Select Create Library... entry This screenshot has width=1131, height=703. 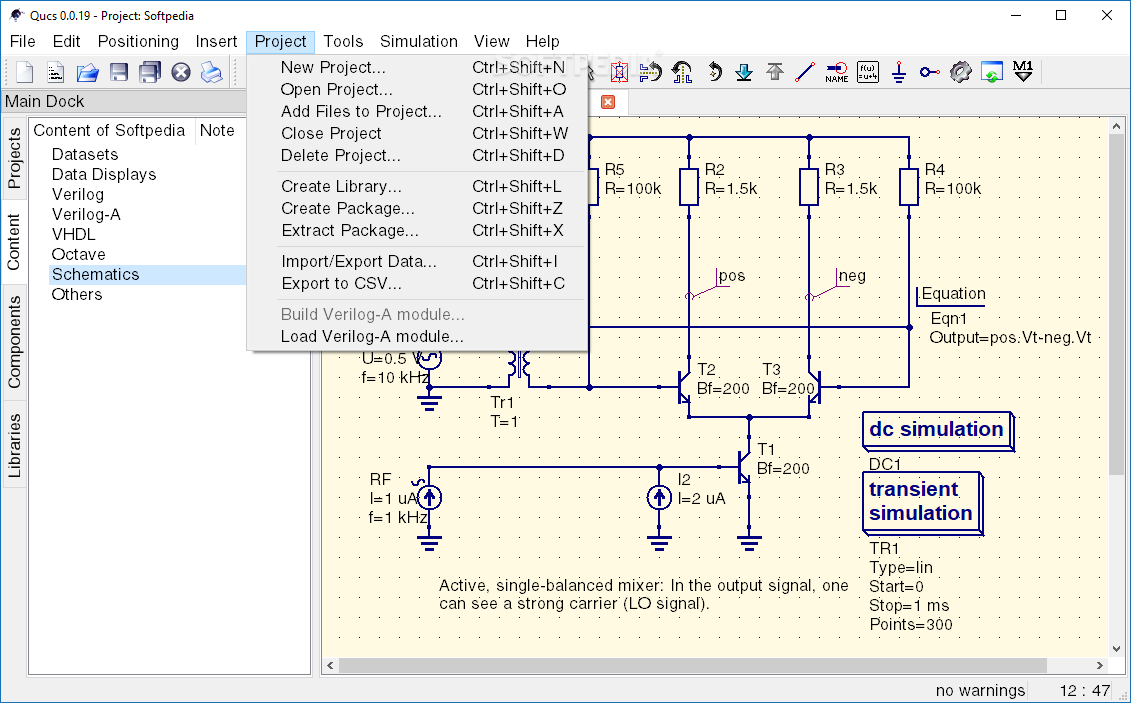coord(417,187)
